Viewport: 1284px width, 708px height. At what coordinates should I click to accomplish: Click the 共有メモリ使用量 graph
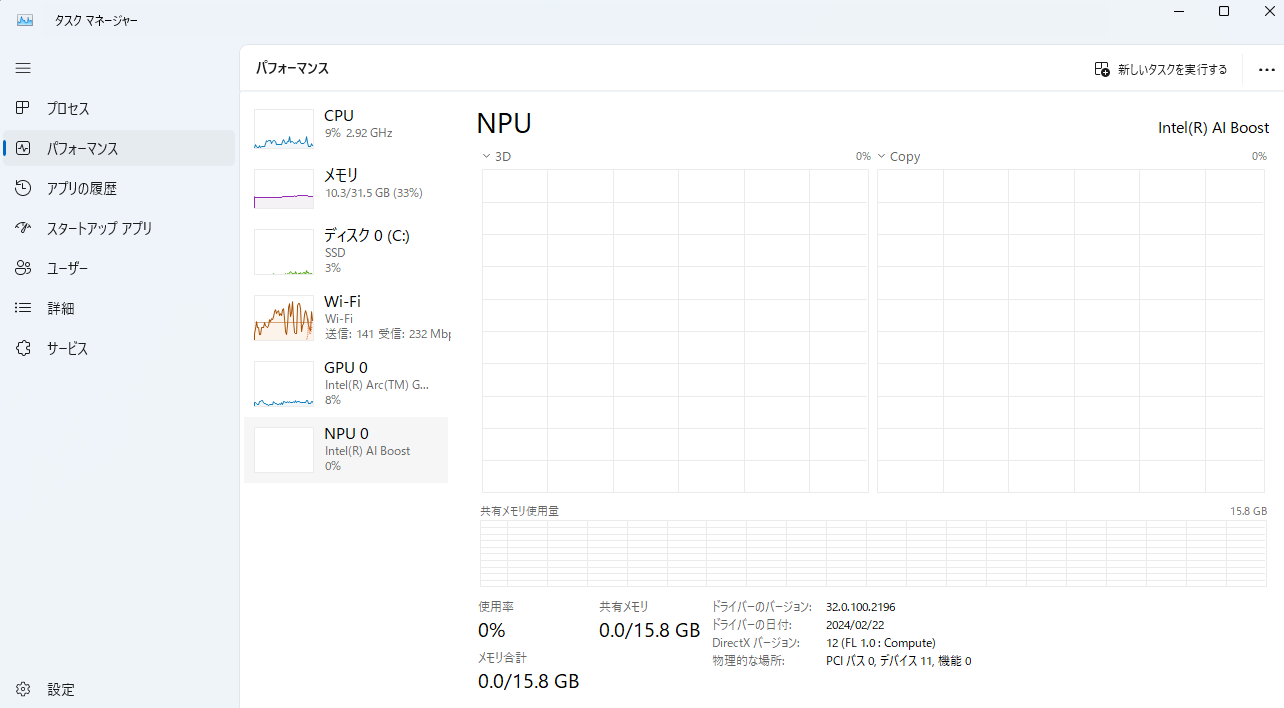tap(874, 553)
